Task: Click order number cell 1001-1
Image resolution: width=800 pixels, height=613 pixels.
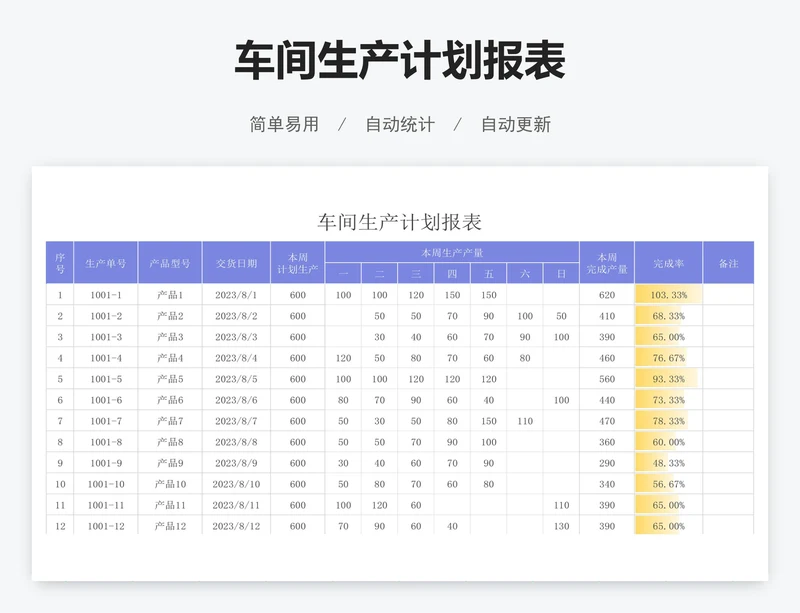Action: coord(106,295)
